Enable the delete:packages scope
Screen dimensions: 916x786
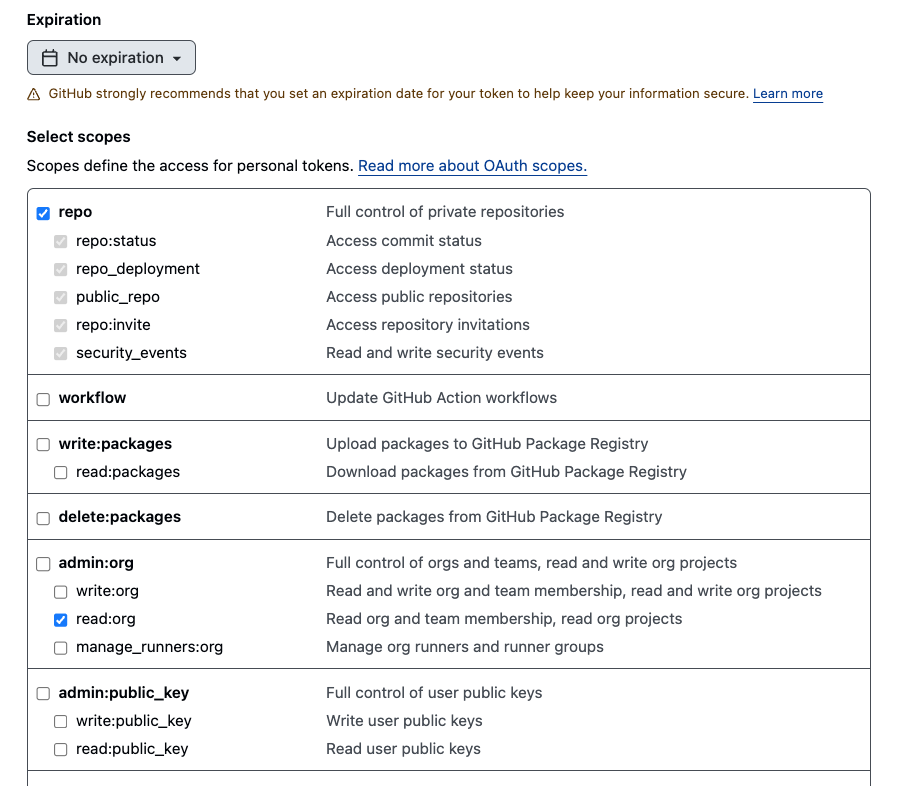coord(43,518)
